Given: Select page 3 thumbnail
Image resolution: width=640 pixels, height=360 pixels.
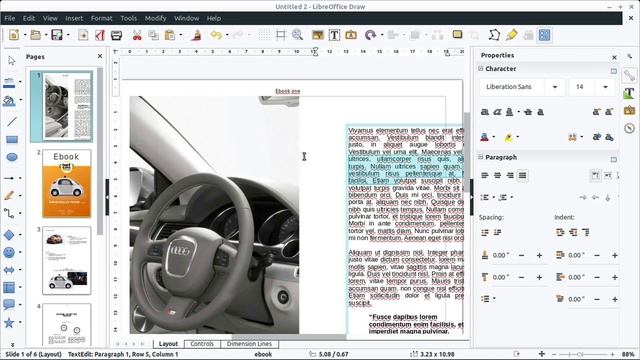Looking at the screenshot, I should [x=67, y=260].
